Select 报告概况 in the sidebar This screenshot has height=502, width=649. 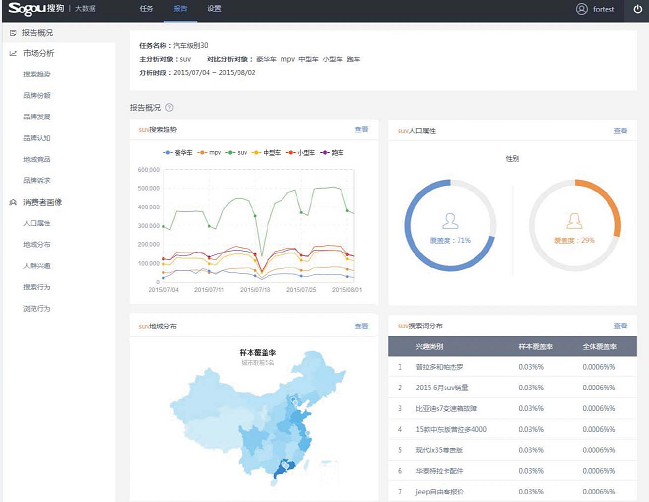click(37, 33)
